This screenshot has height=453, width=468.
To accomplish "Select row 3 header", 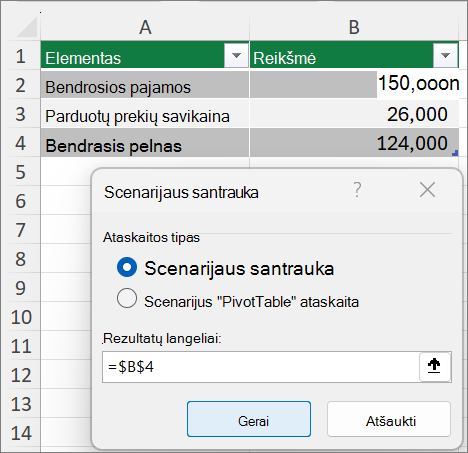I will [21, 114].
